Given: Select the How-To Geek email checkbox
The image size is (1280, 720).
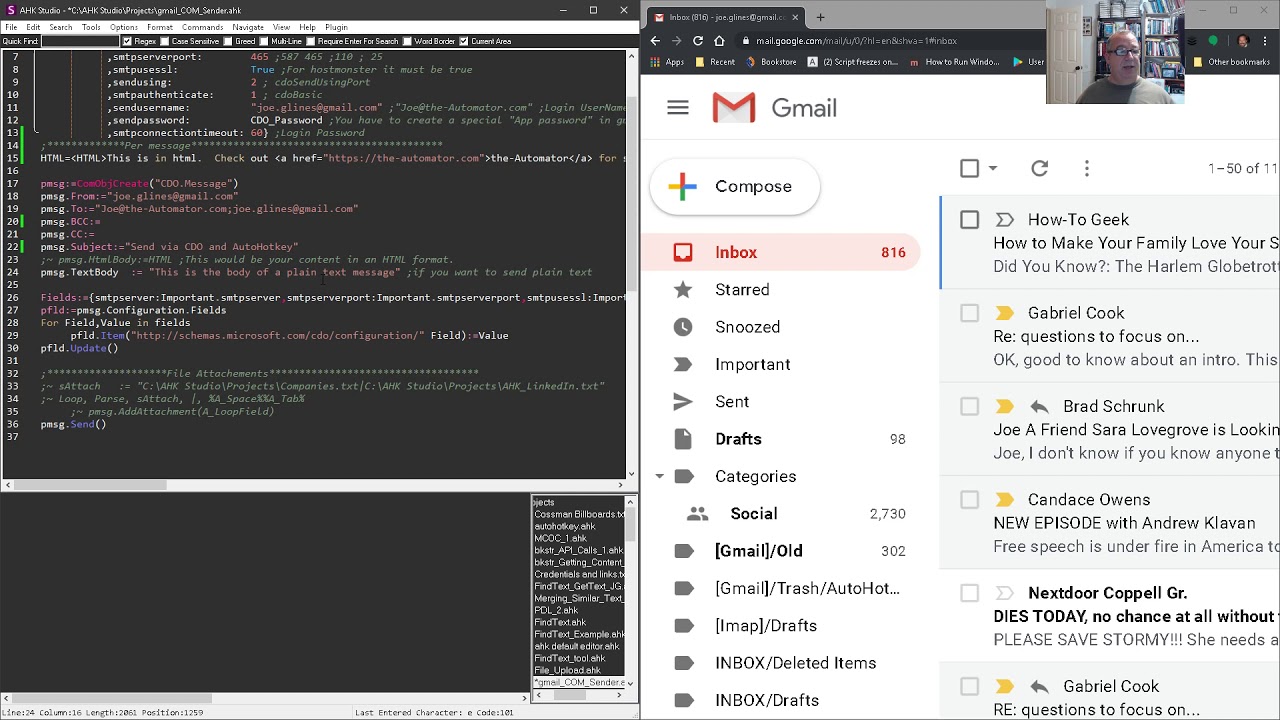Looking at the screenshot, I should tap(970, 220).
